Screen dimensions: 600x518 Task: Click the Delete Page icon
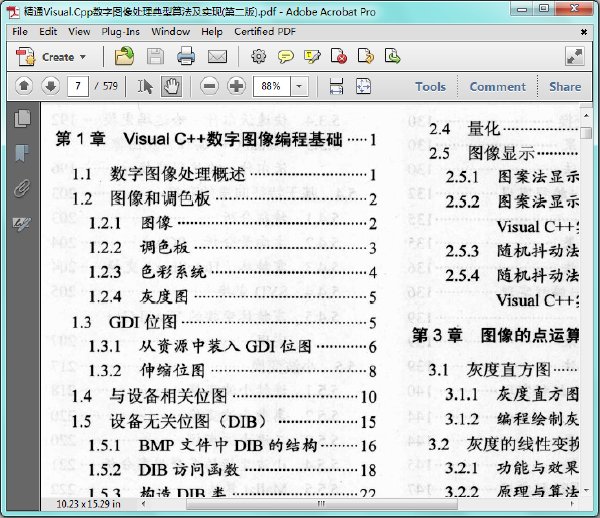point(339,56)
